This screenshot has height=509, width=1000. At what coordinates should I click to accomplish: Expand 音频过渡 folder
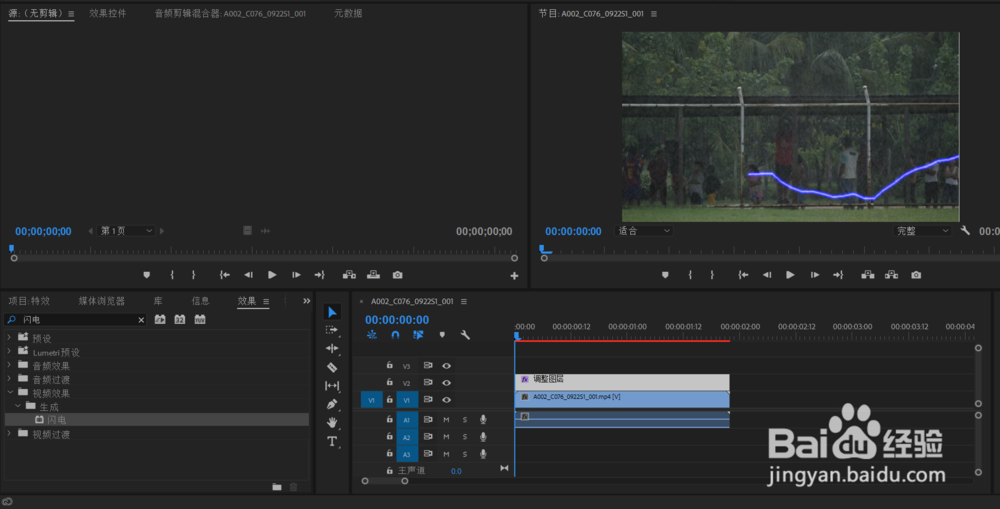(9, 379)
